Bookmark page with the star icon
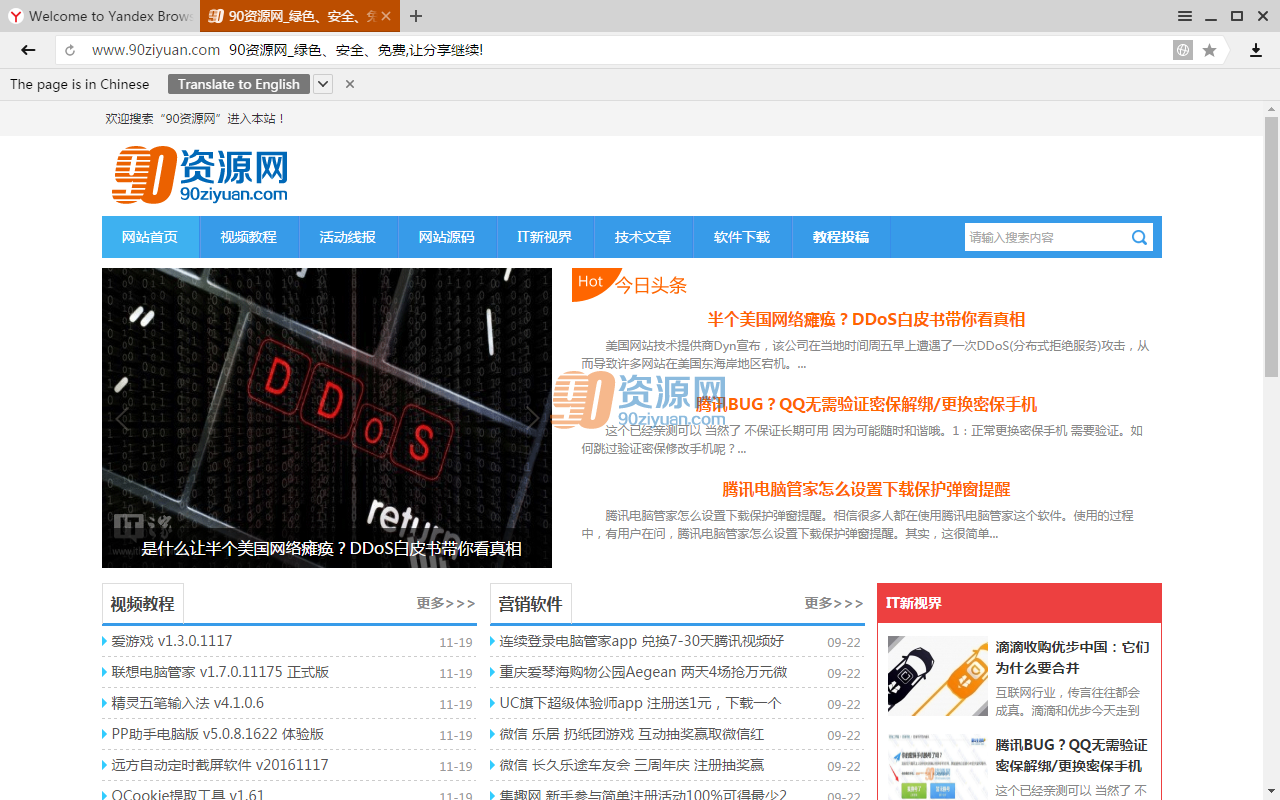This screenshot has height=800, width=1280. pos(1209,50)
